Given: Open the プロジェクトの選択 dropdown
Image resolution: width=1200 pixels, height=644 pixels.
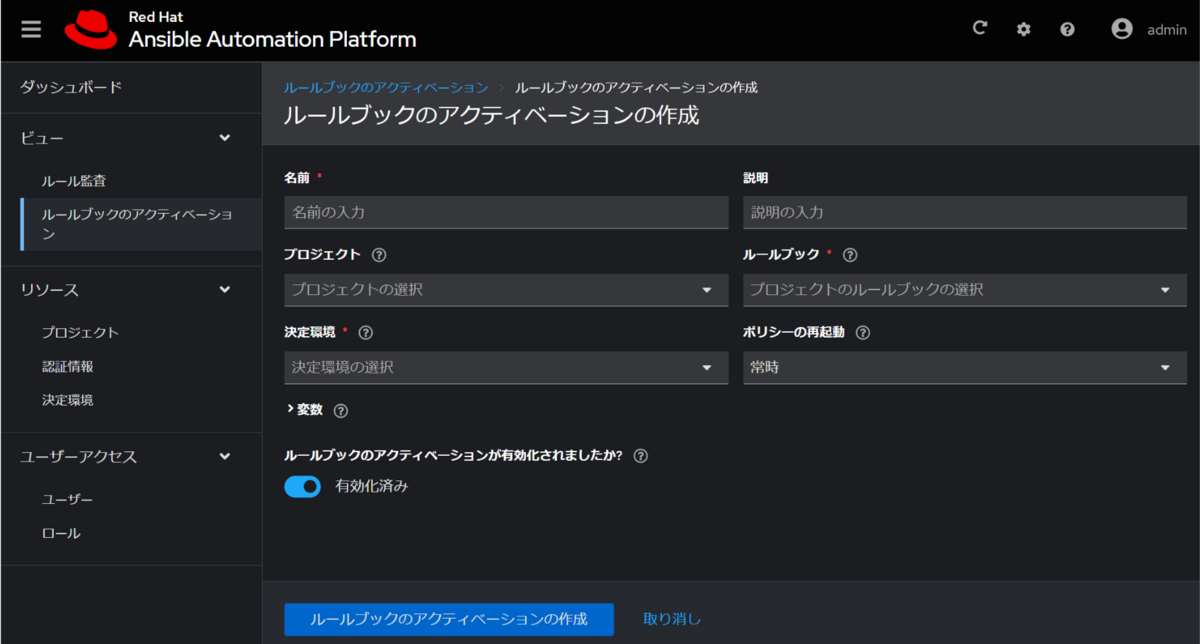Looking at the screenshot, I should click(x=505, y=290).
